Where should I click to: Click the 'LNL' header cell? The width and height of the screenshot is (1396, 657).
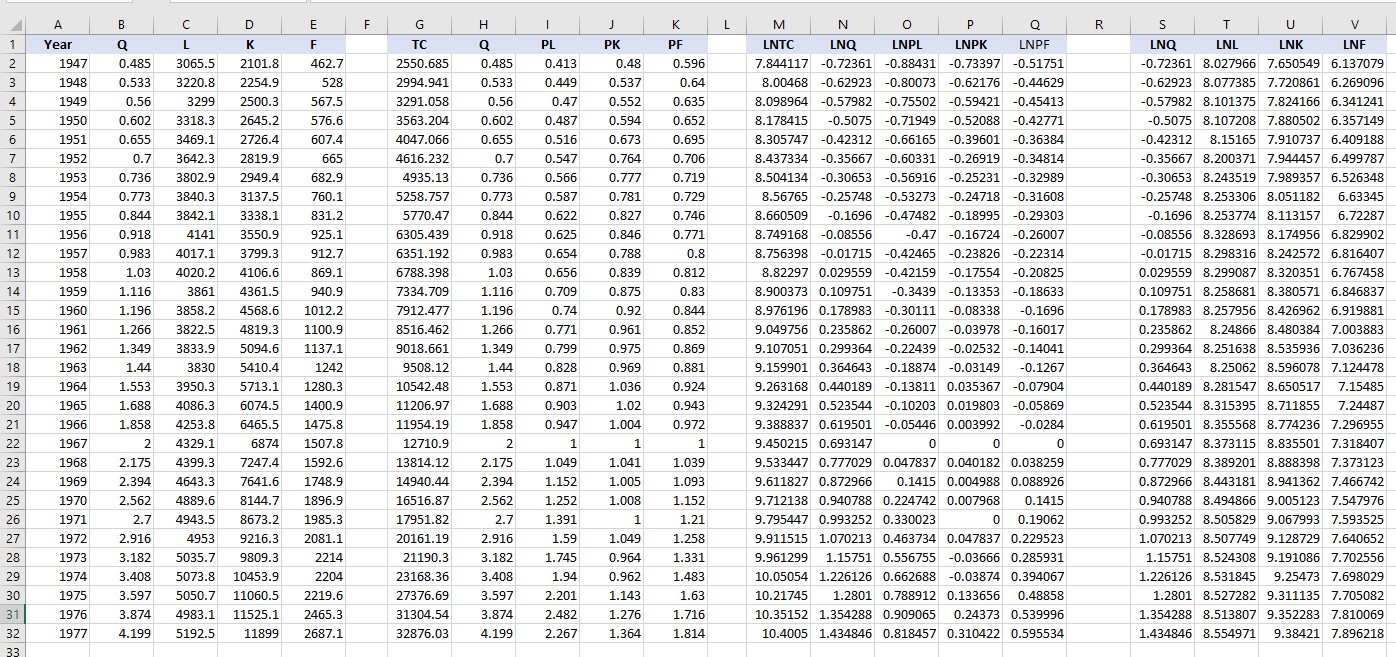point(1227,44)
